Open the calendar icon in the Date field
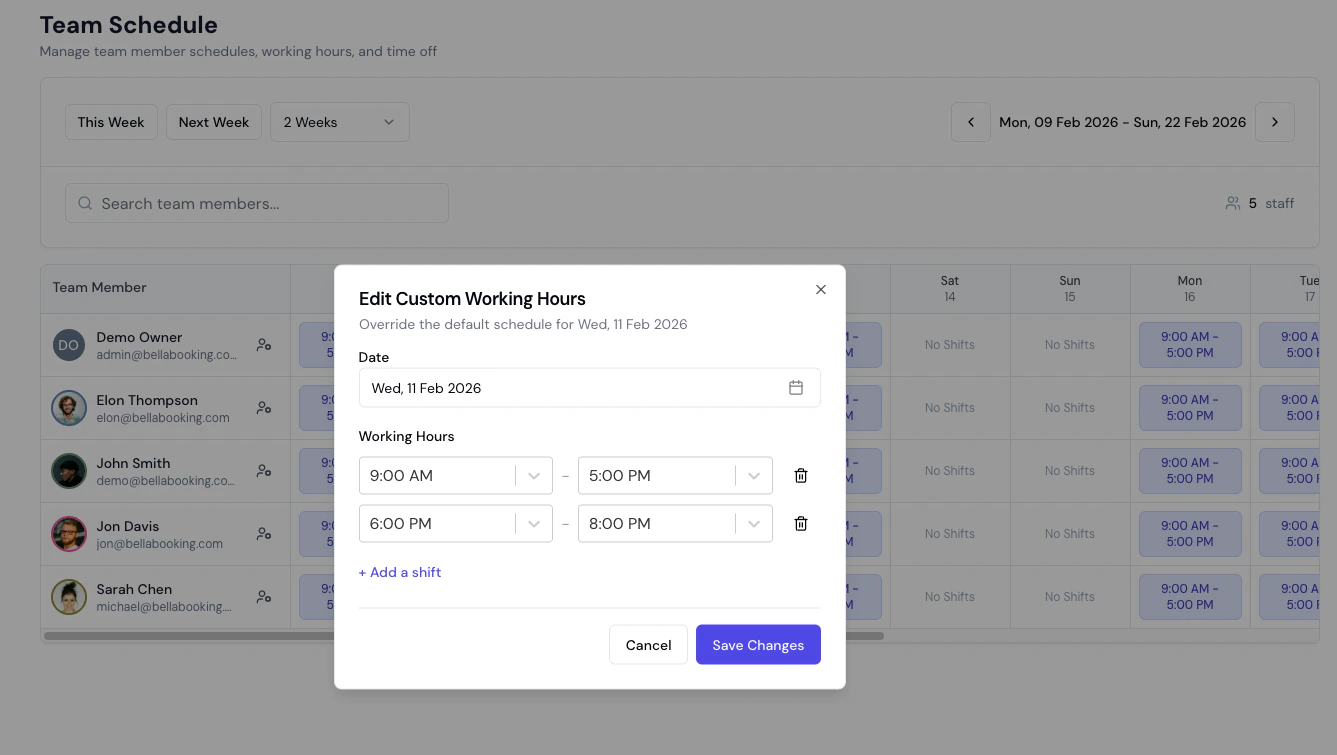The image size is (1337, 755). tap(796, 387)
